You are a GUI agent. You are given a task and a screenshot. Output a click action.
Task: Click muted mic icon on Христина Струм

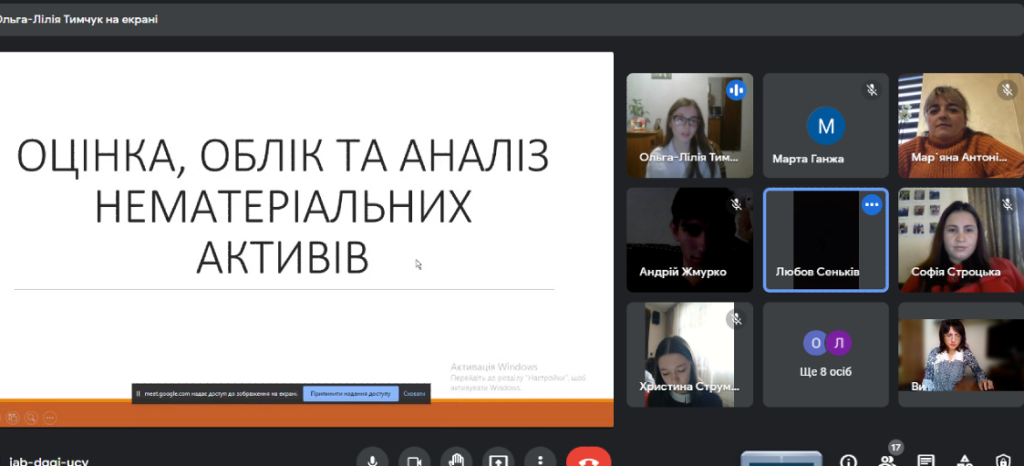pyautogui.click(x=736, y=319)
